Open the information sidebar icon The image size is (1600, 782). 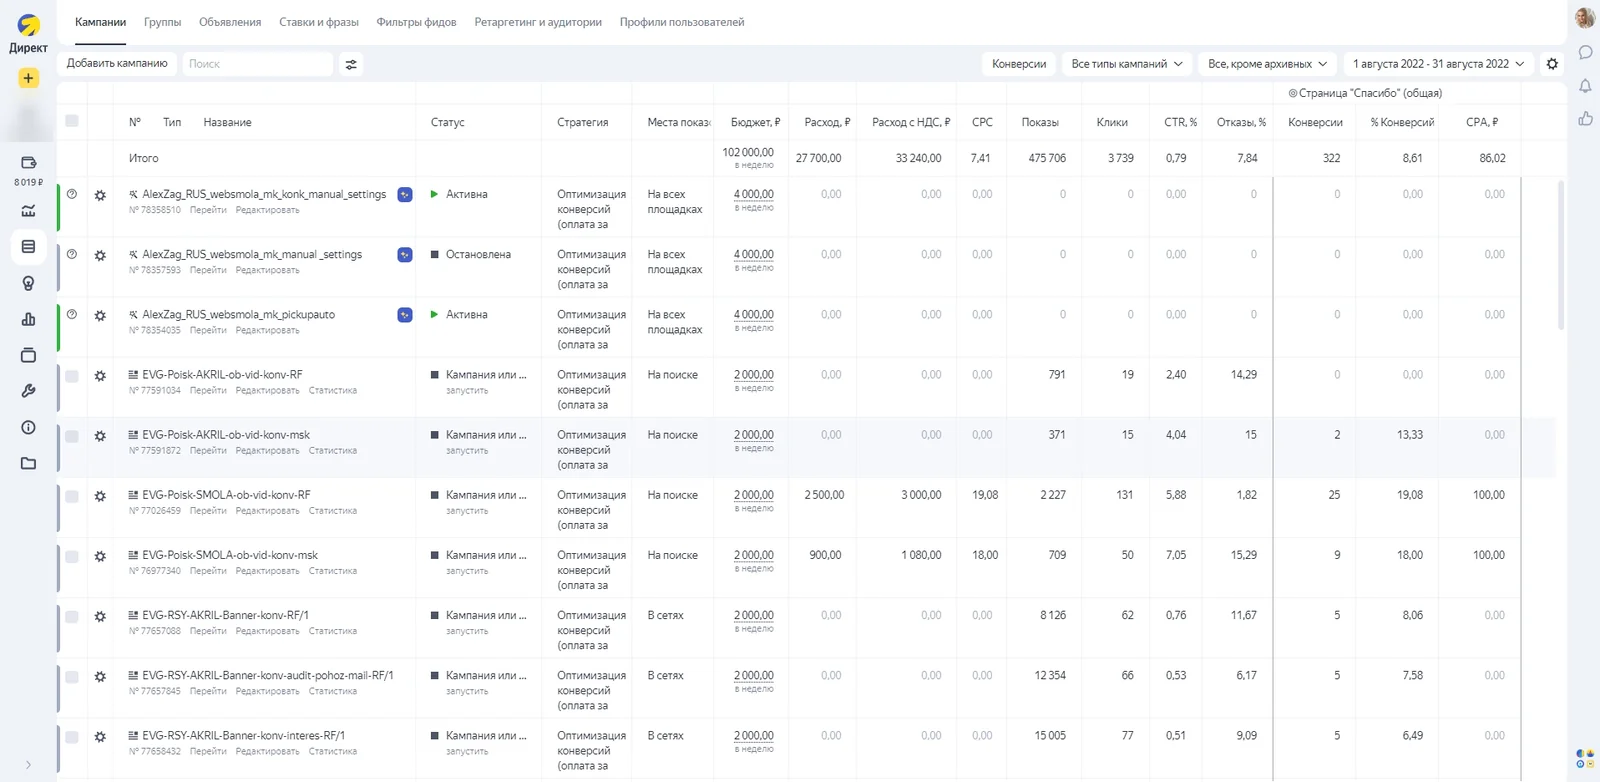[28, 427]
